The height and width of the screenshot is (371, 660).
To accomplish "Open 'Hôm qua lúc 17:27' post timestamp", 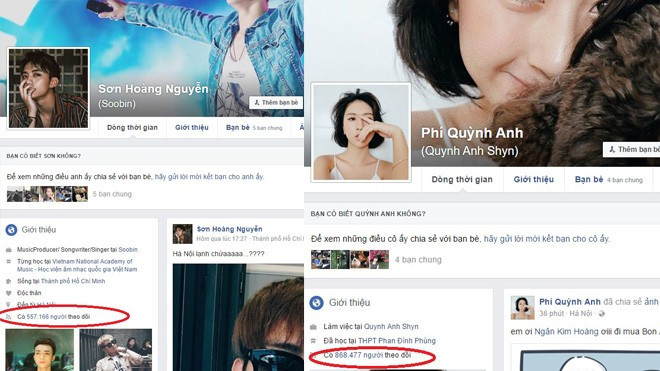I will [x=222, y=239].
